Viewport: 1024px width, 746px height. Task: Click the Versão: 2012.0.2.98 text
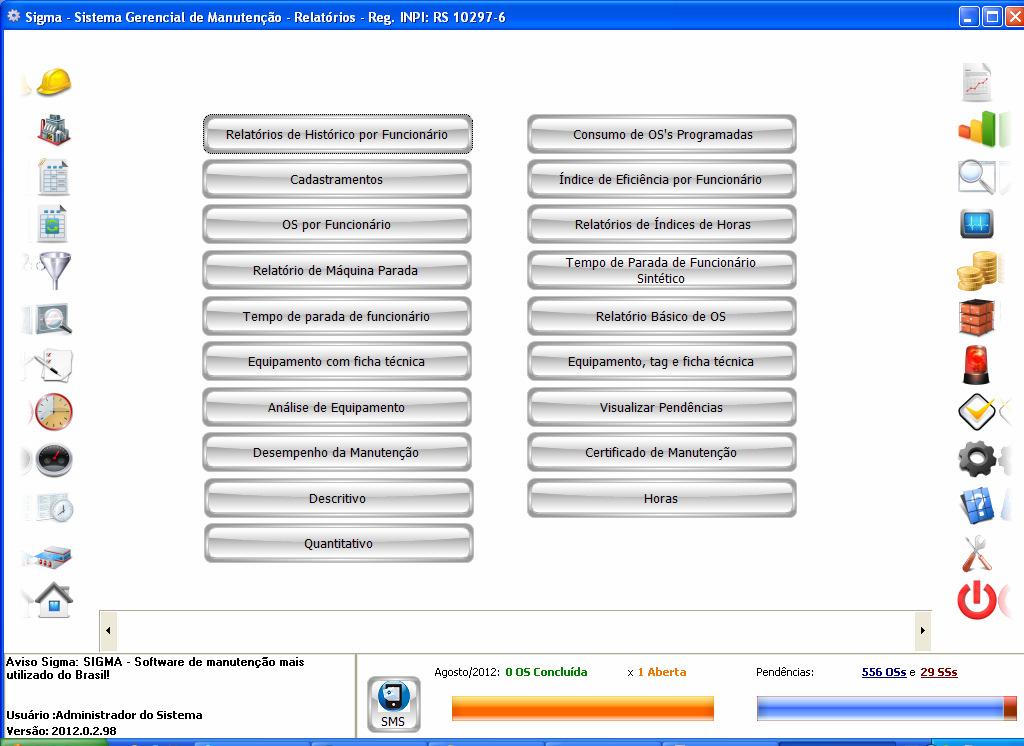[61, 731]
